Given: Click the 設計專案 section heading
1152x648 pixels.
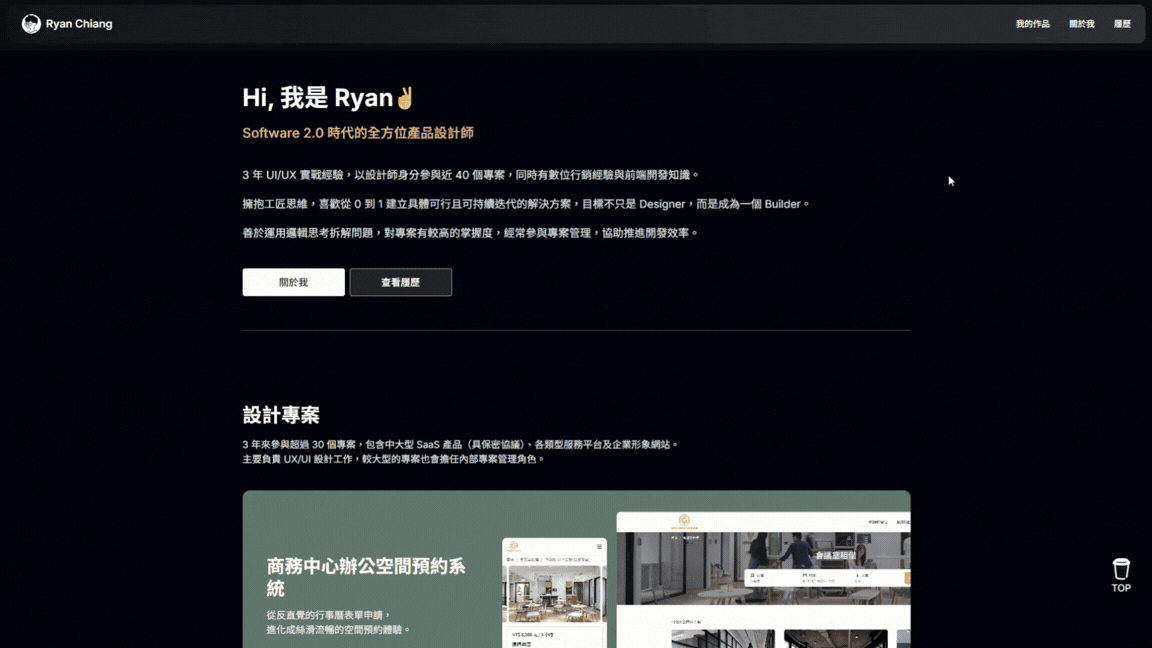Looking at the screenshot, I should point(281,415).
